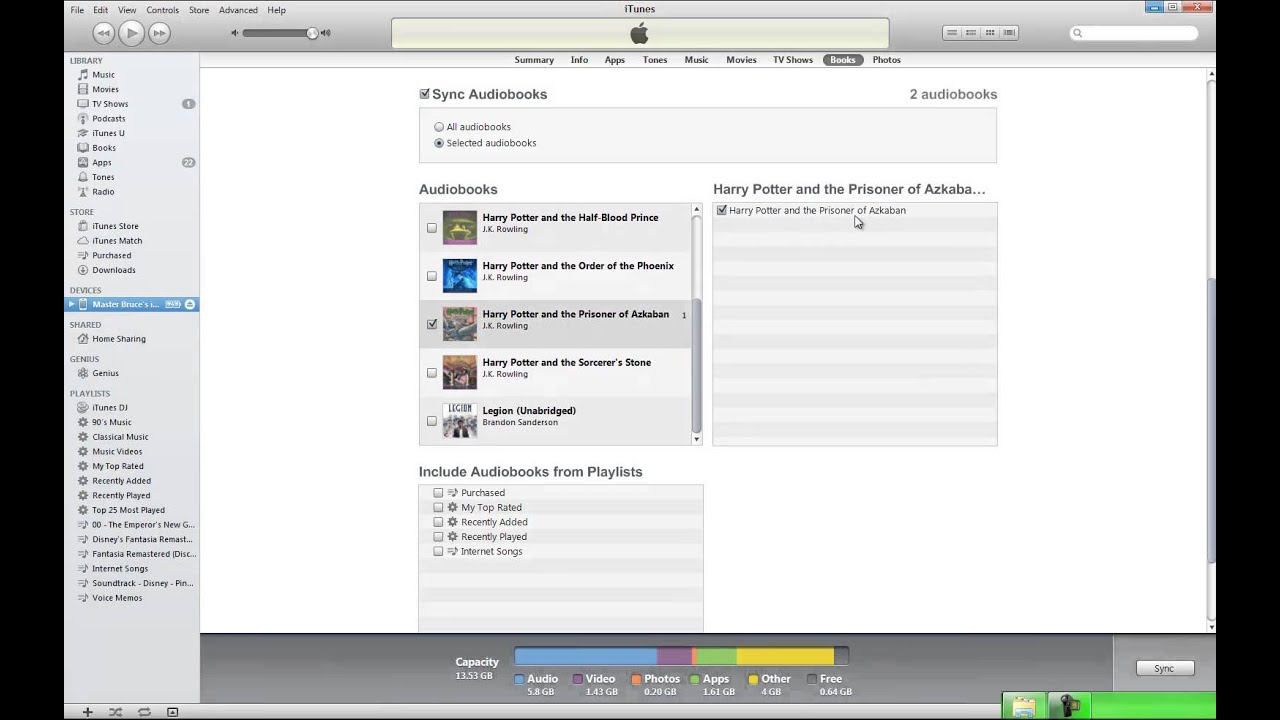Check Harry Potter and the Sorcerer's Stone
Image resolution: width=1280 pixels, height=720 pixels.
[432, 373]
